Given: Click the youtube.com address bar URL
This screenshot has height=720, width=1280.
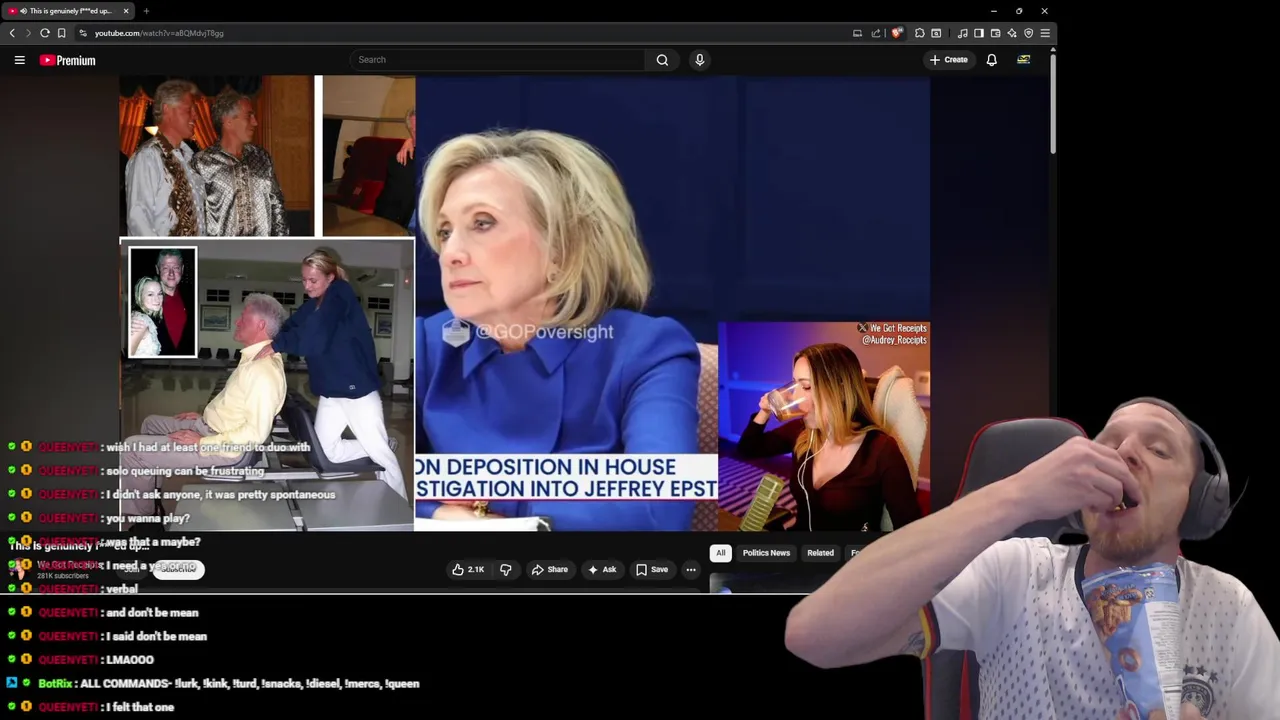Looking at the screenshot, I should pyautogui.click(x=159, y=33).
